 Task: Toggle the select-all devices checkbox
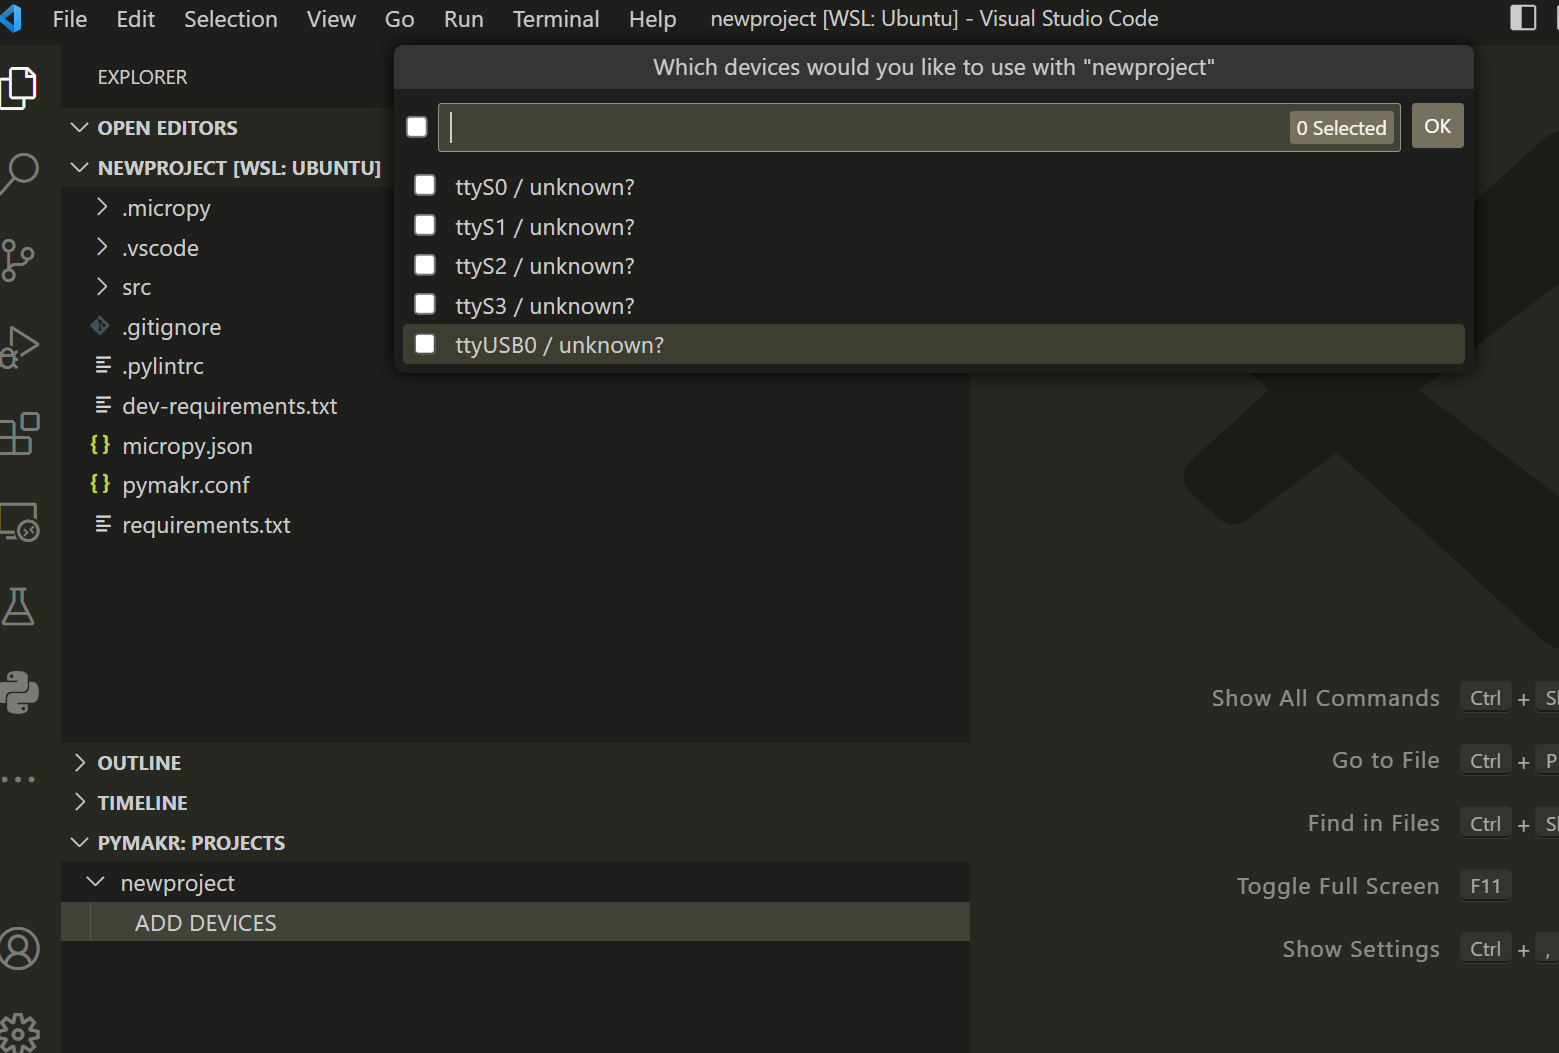click(417, 127)
